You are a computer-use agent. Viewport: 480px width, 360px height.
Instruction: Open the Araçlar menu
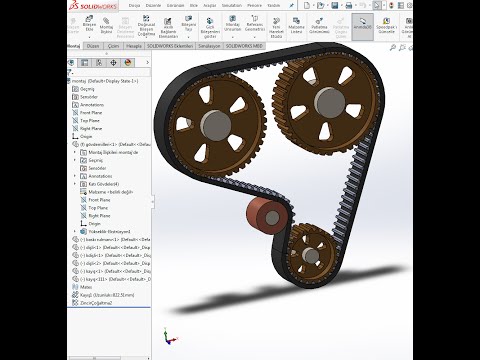click(210, 6)
